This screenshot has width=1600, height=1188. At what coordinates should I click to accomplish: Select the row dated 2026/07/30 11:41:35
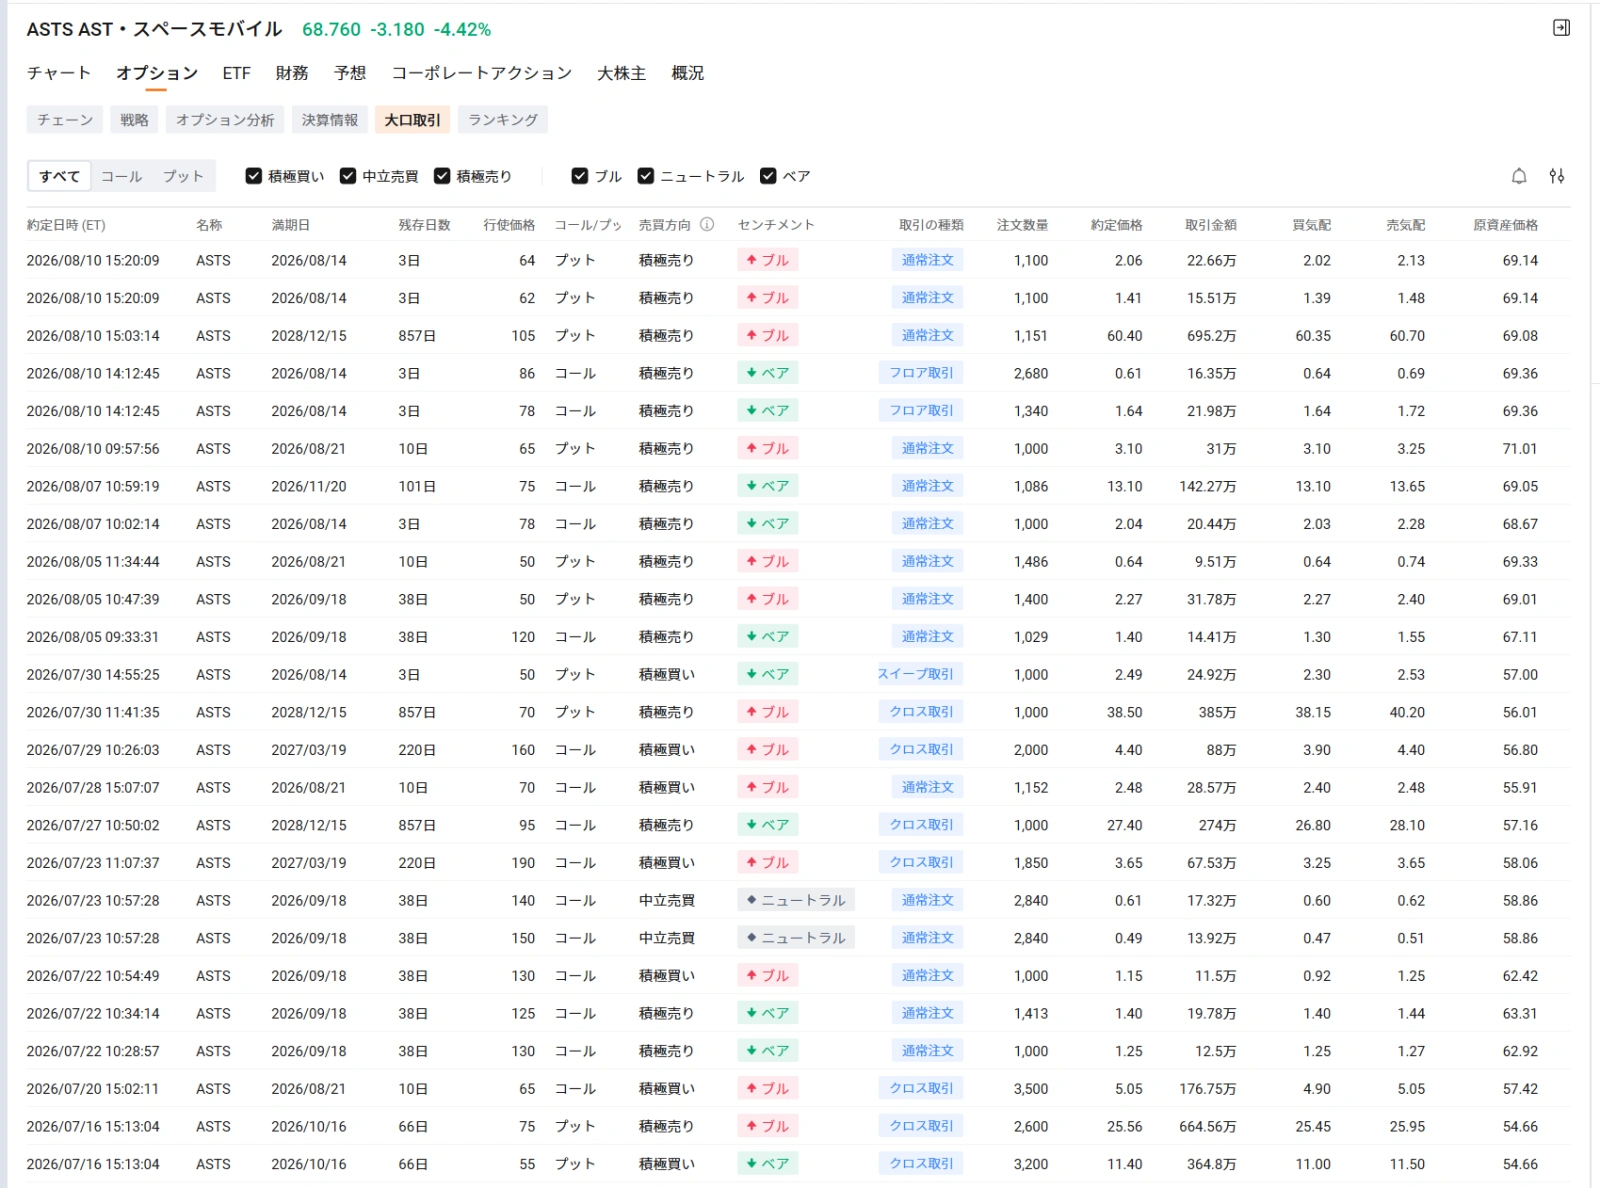(x=798, y=712)
